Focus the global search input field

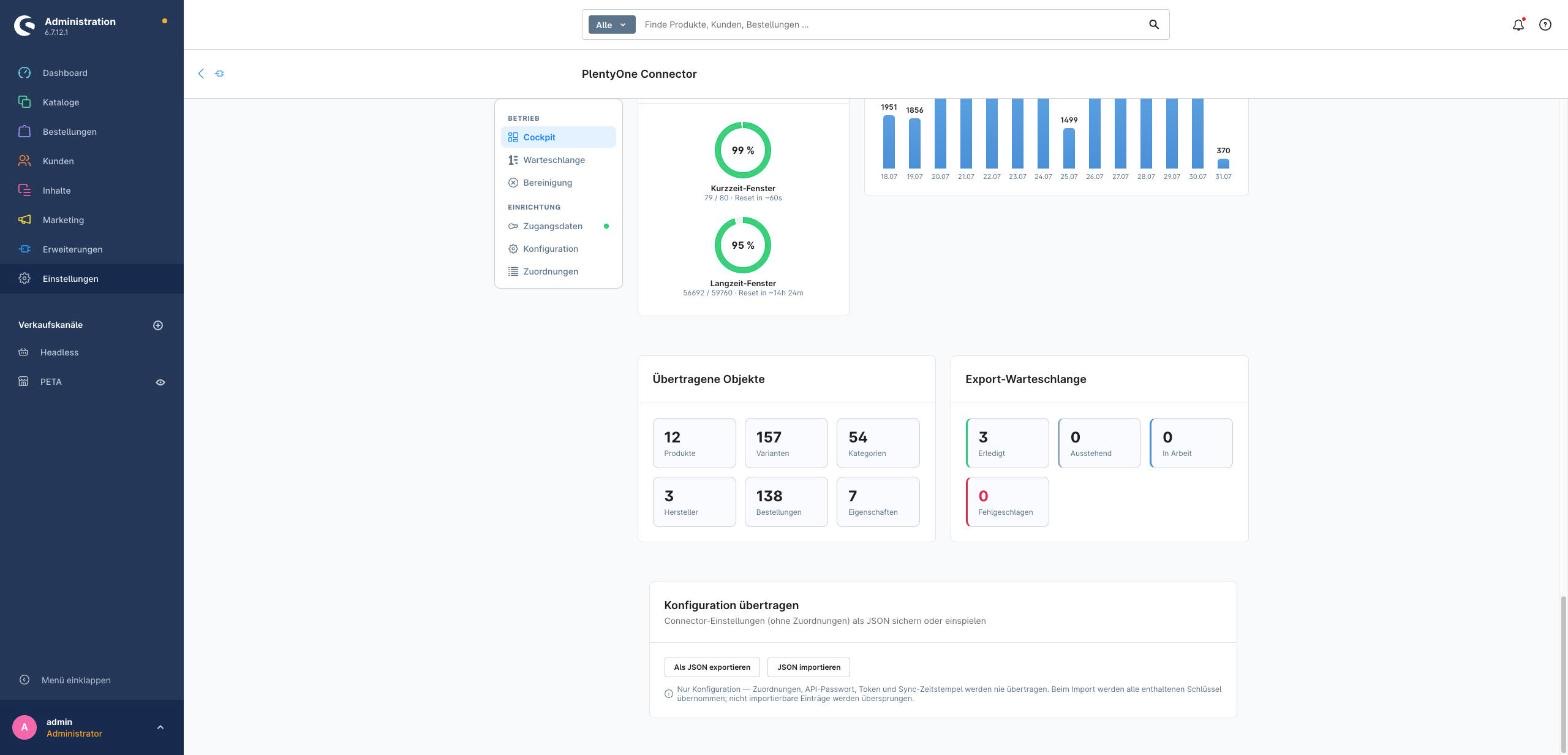pos(892,25)
